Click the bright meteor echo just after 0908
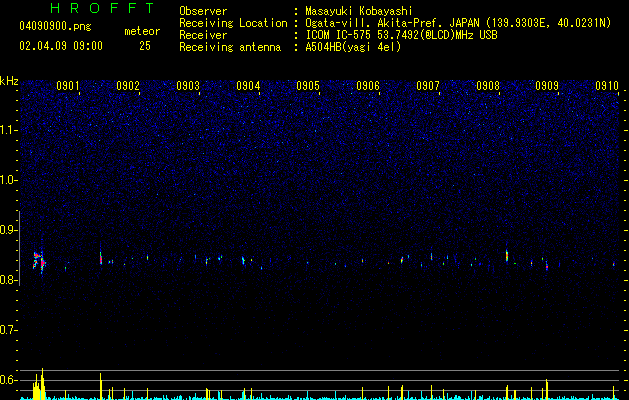 point(507,256)
